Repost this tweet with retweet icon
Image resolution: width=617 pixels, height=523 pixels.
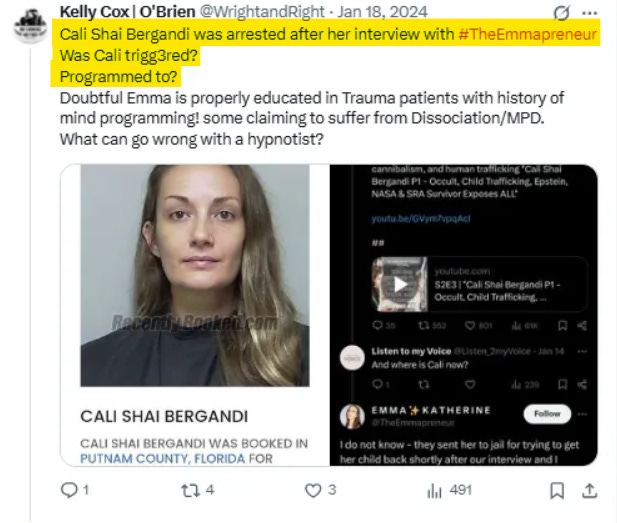click(190, 490)
